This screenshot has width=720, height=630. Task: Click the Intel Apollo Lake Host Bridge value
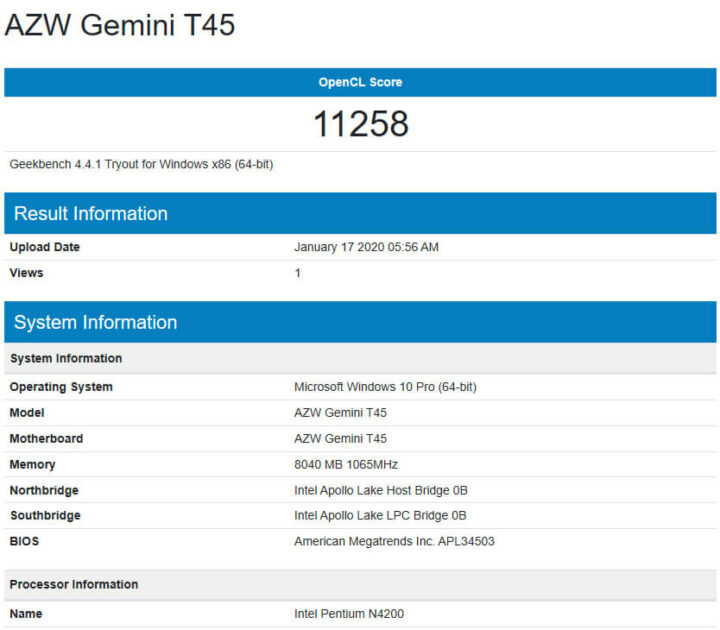click(381, 491)
